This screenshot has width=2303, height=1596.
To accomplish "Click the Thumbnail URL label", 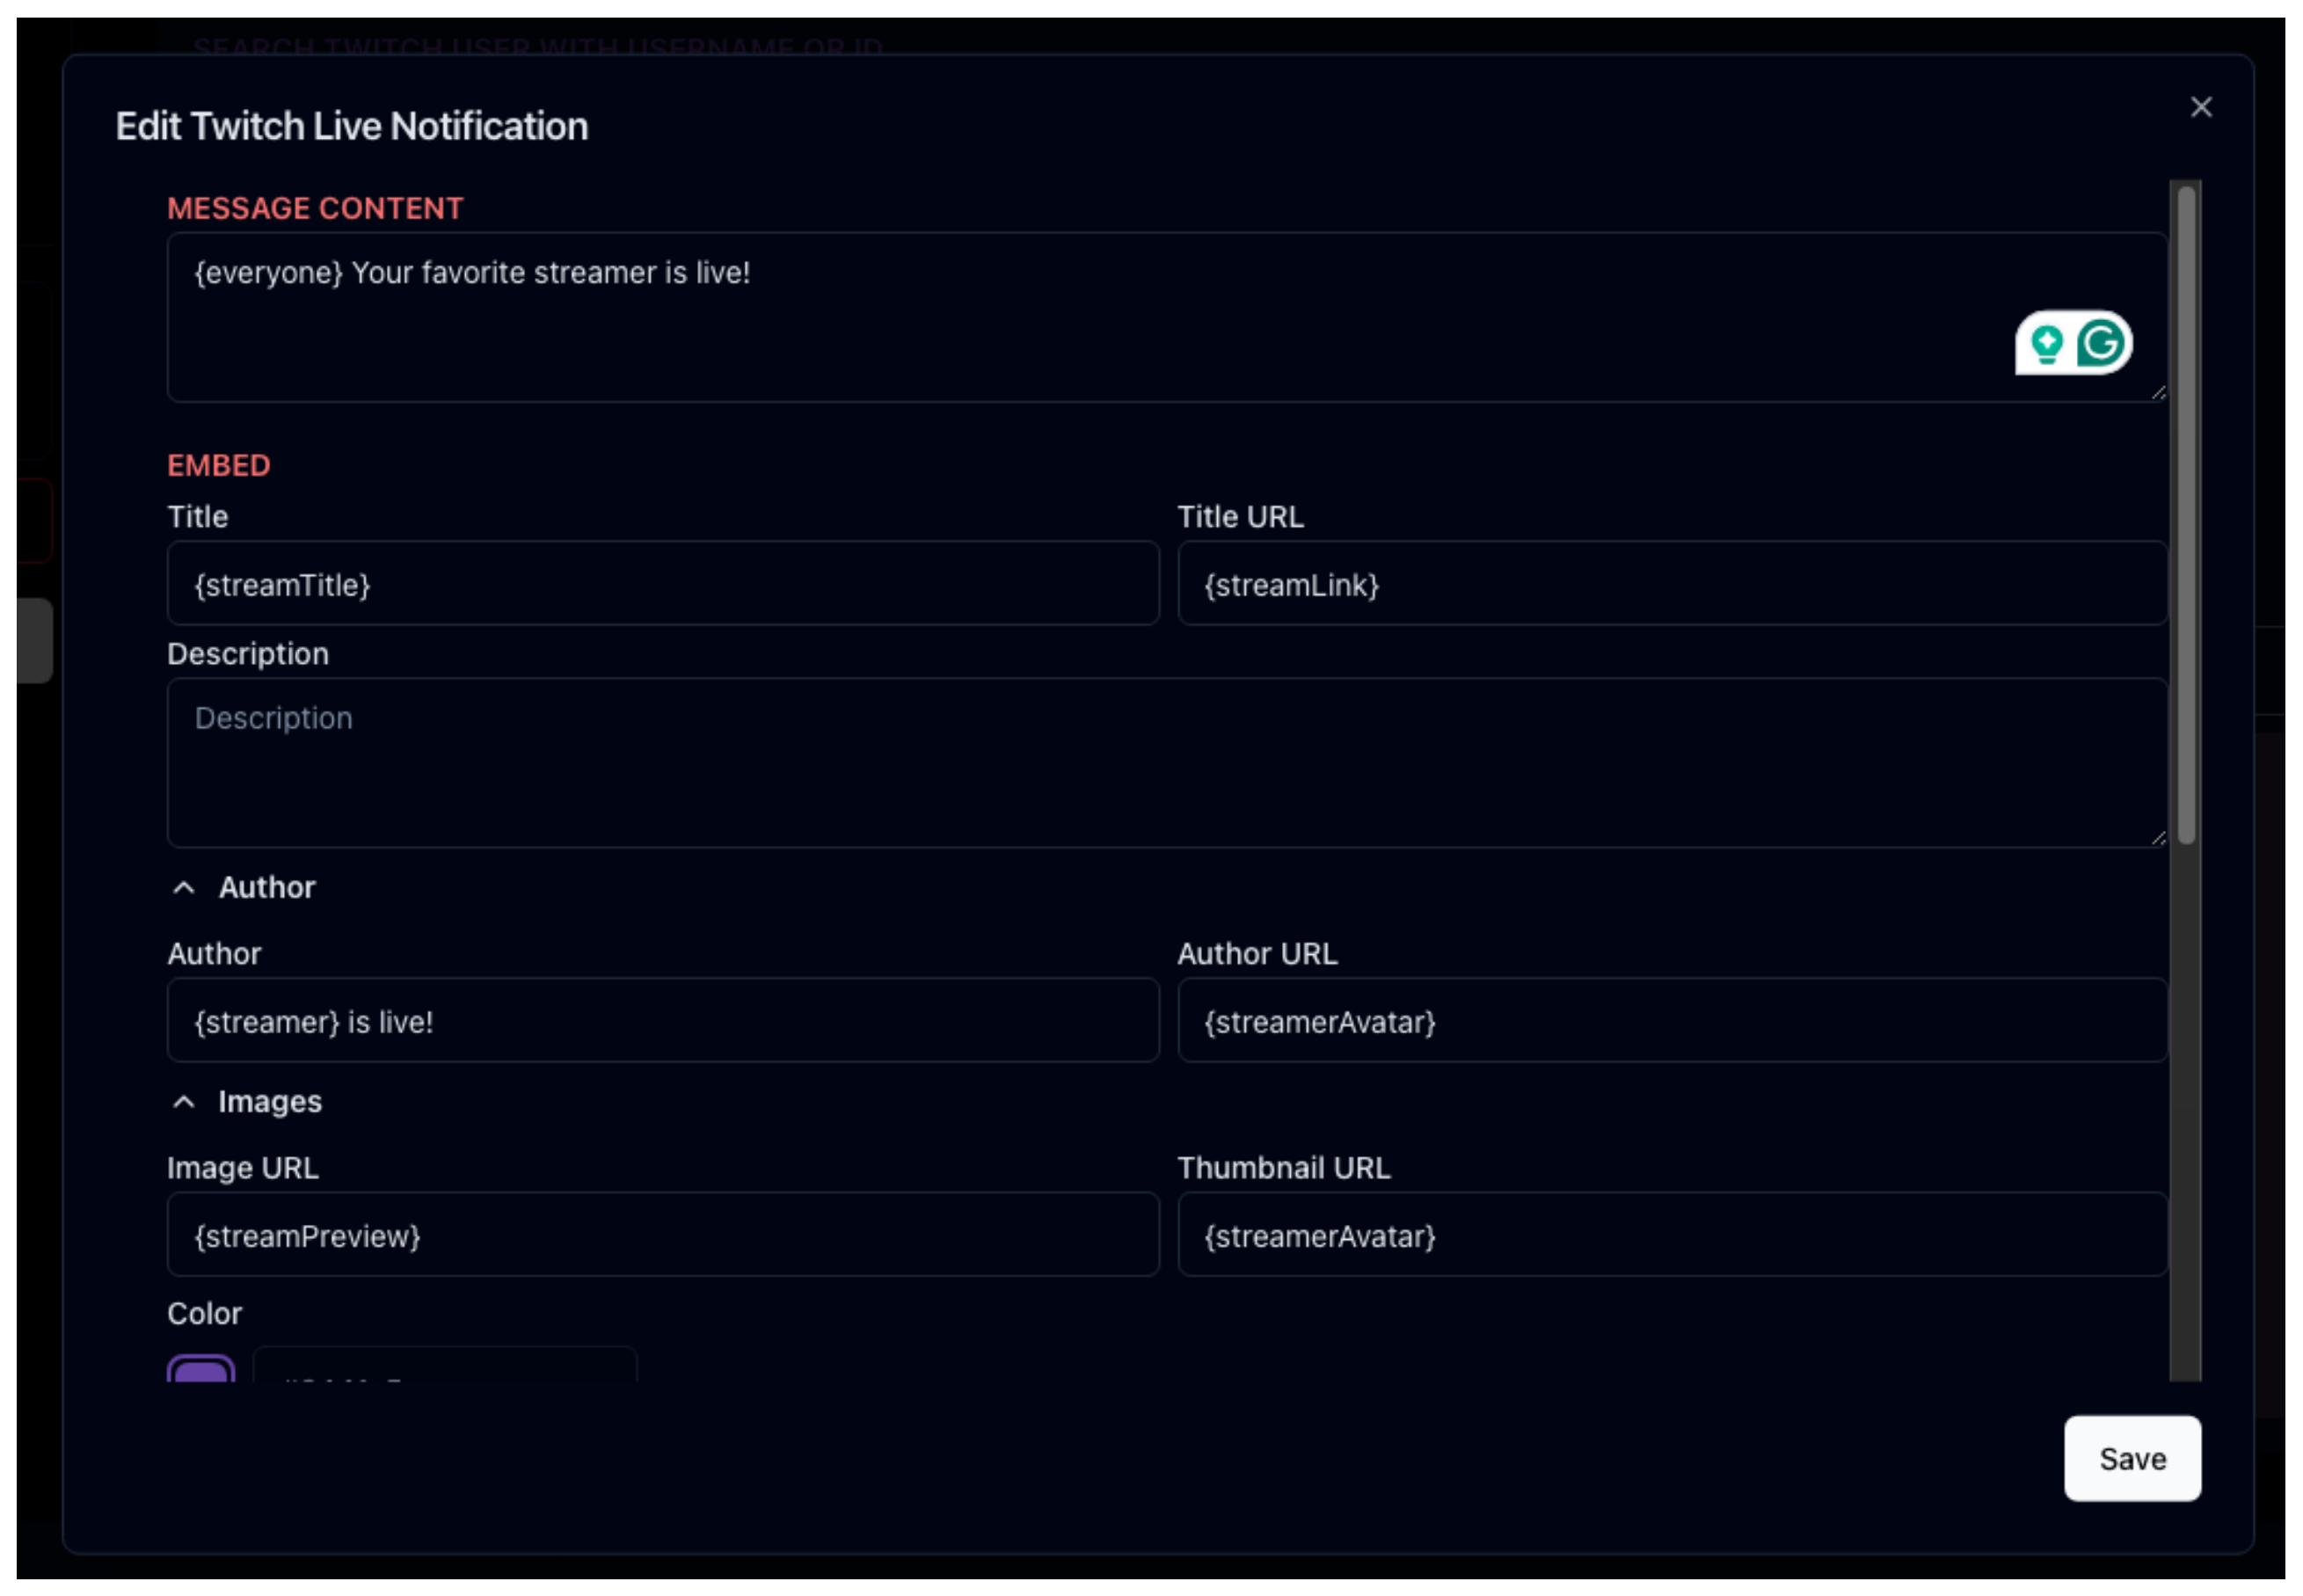I will 1283,1167.
